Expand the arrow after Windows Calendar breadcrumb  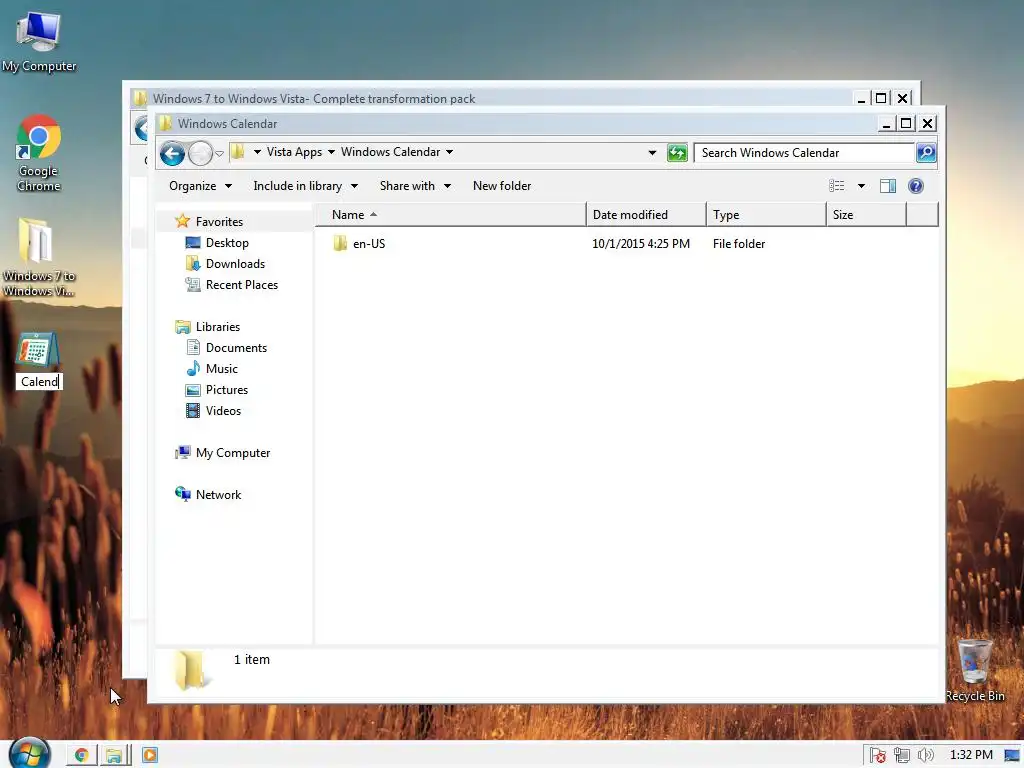[449, 152]
